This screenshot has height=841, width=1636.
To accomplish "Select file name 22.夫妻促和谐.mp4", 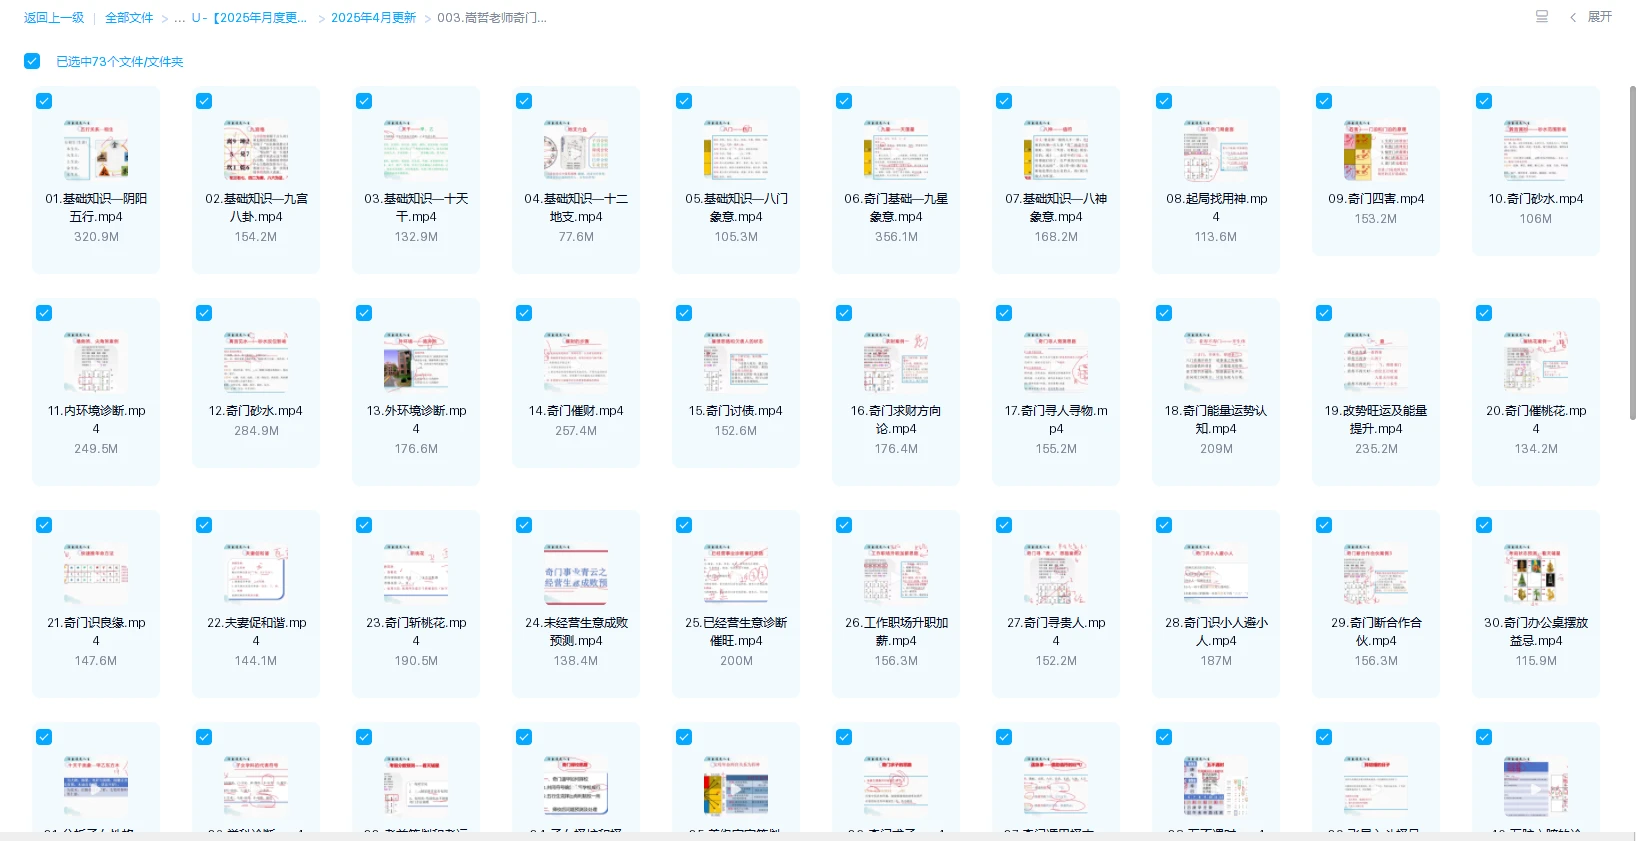I will 256,632.
